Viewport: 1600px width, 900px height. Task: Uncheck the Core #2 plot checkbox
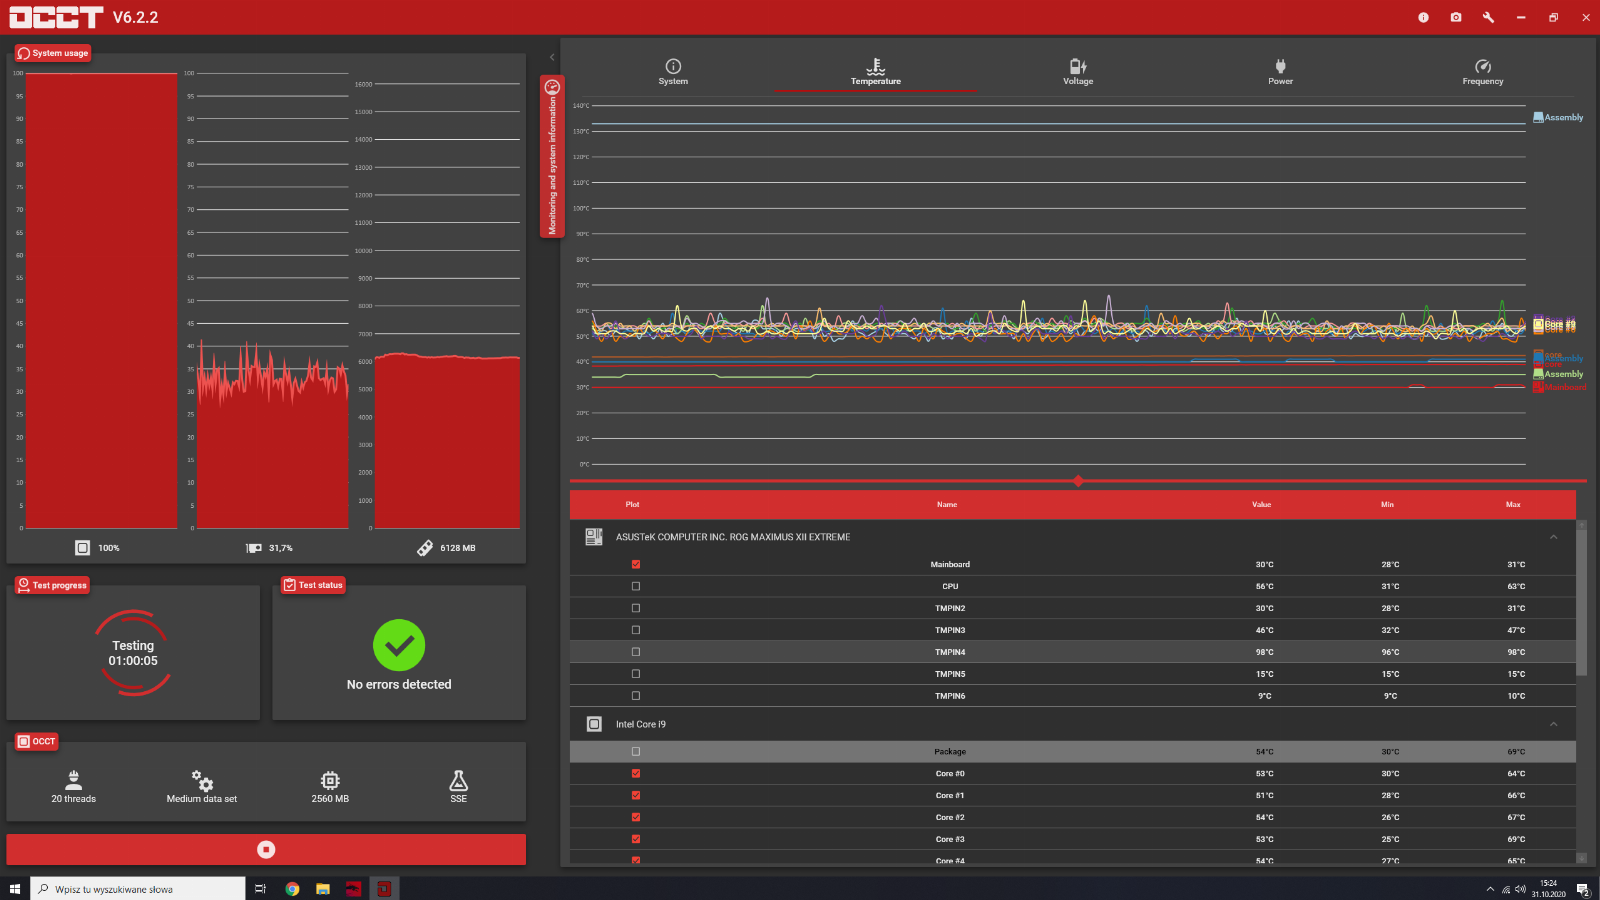coord(636,817)
